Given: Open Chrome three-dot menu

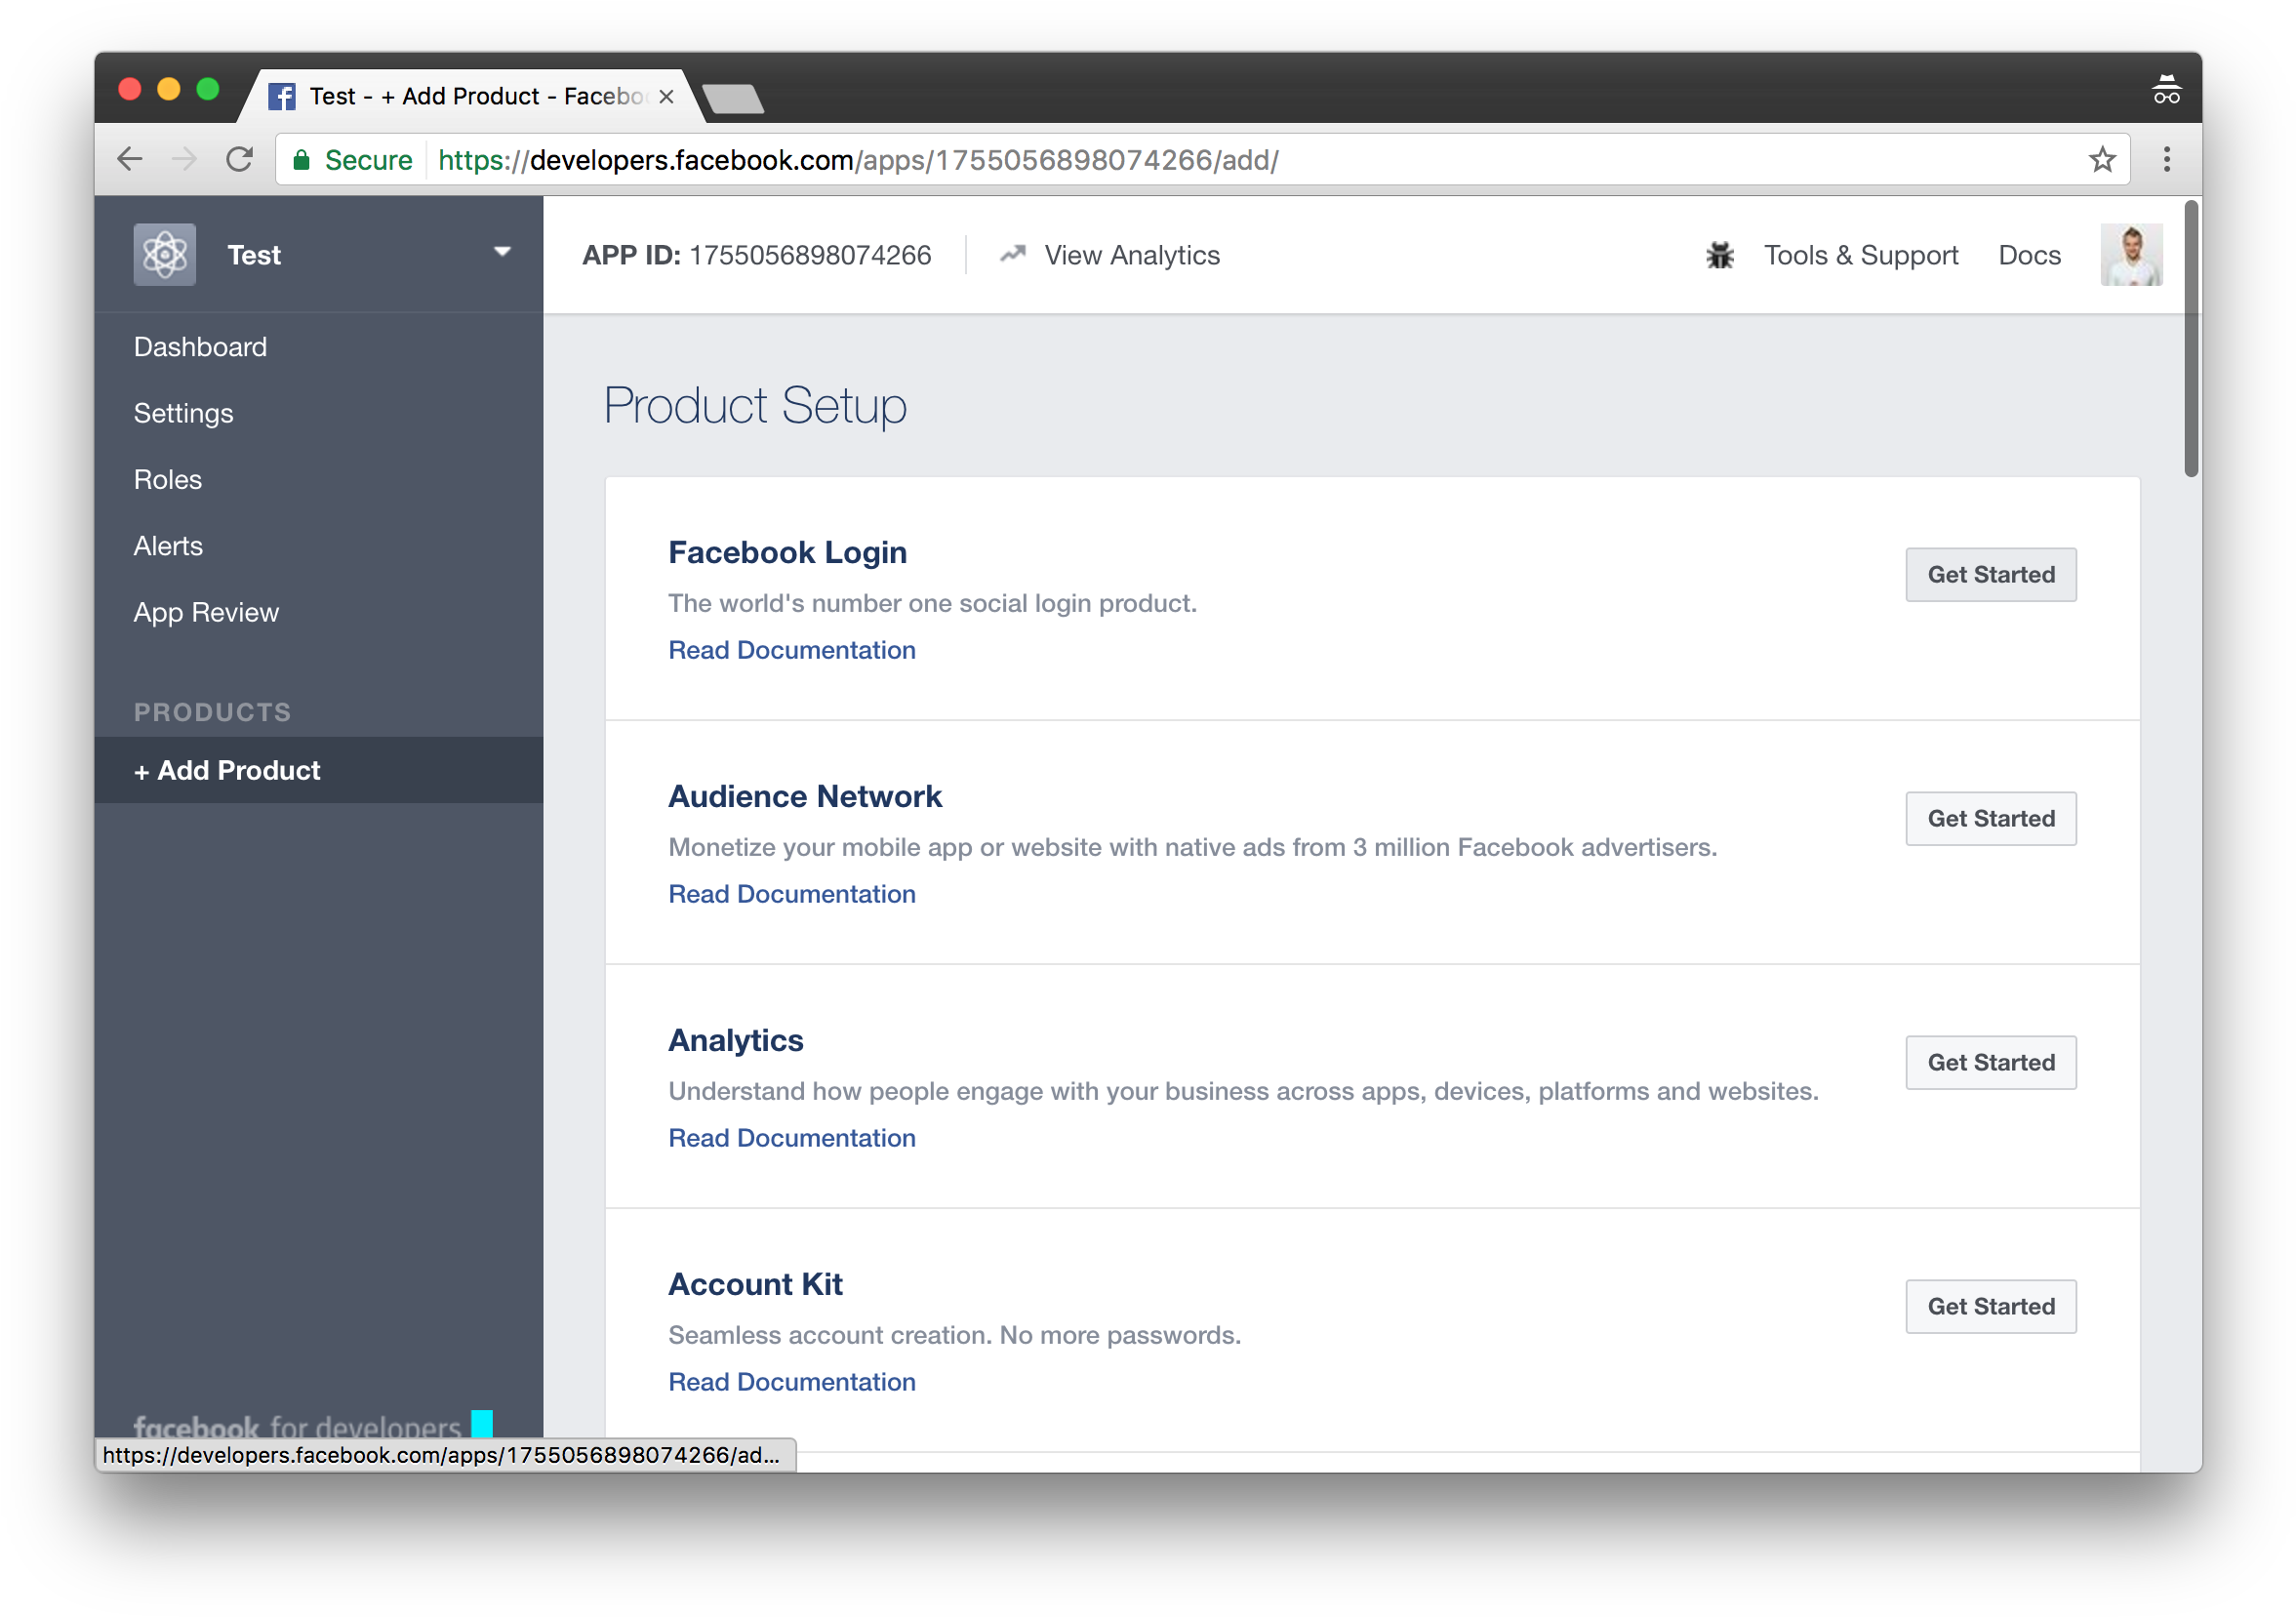Looking at the screenshot, I should click(x=2166, y=160).
